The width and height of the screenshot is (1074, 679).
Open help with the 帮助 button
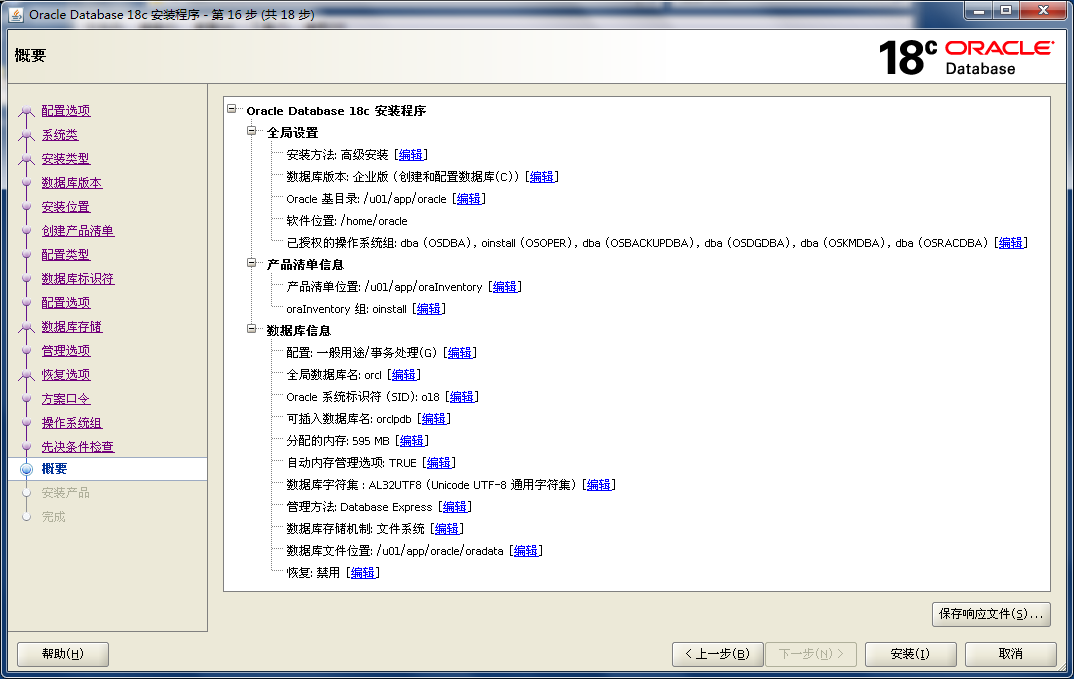tap(62, 654)
